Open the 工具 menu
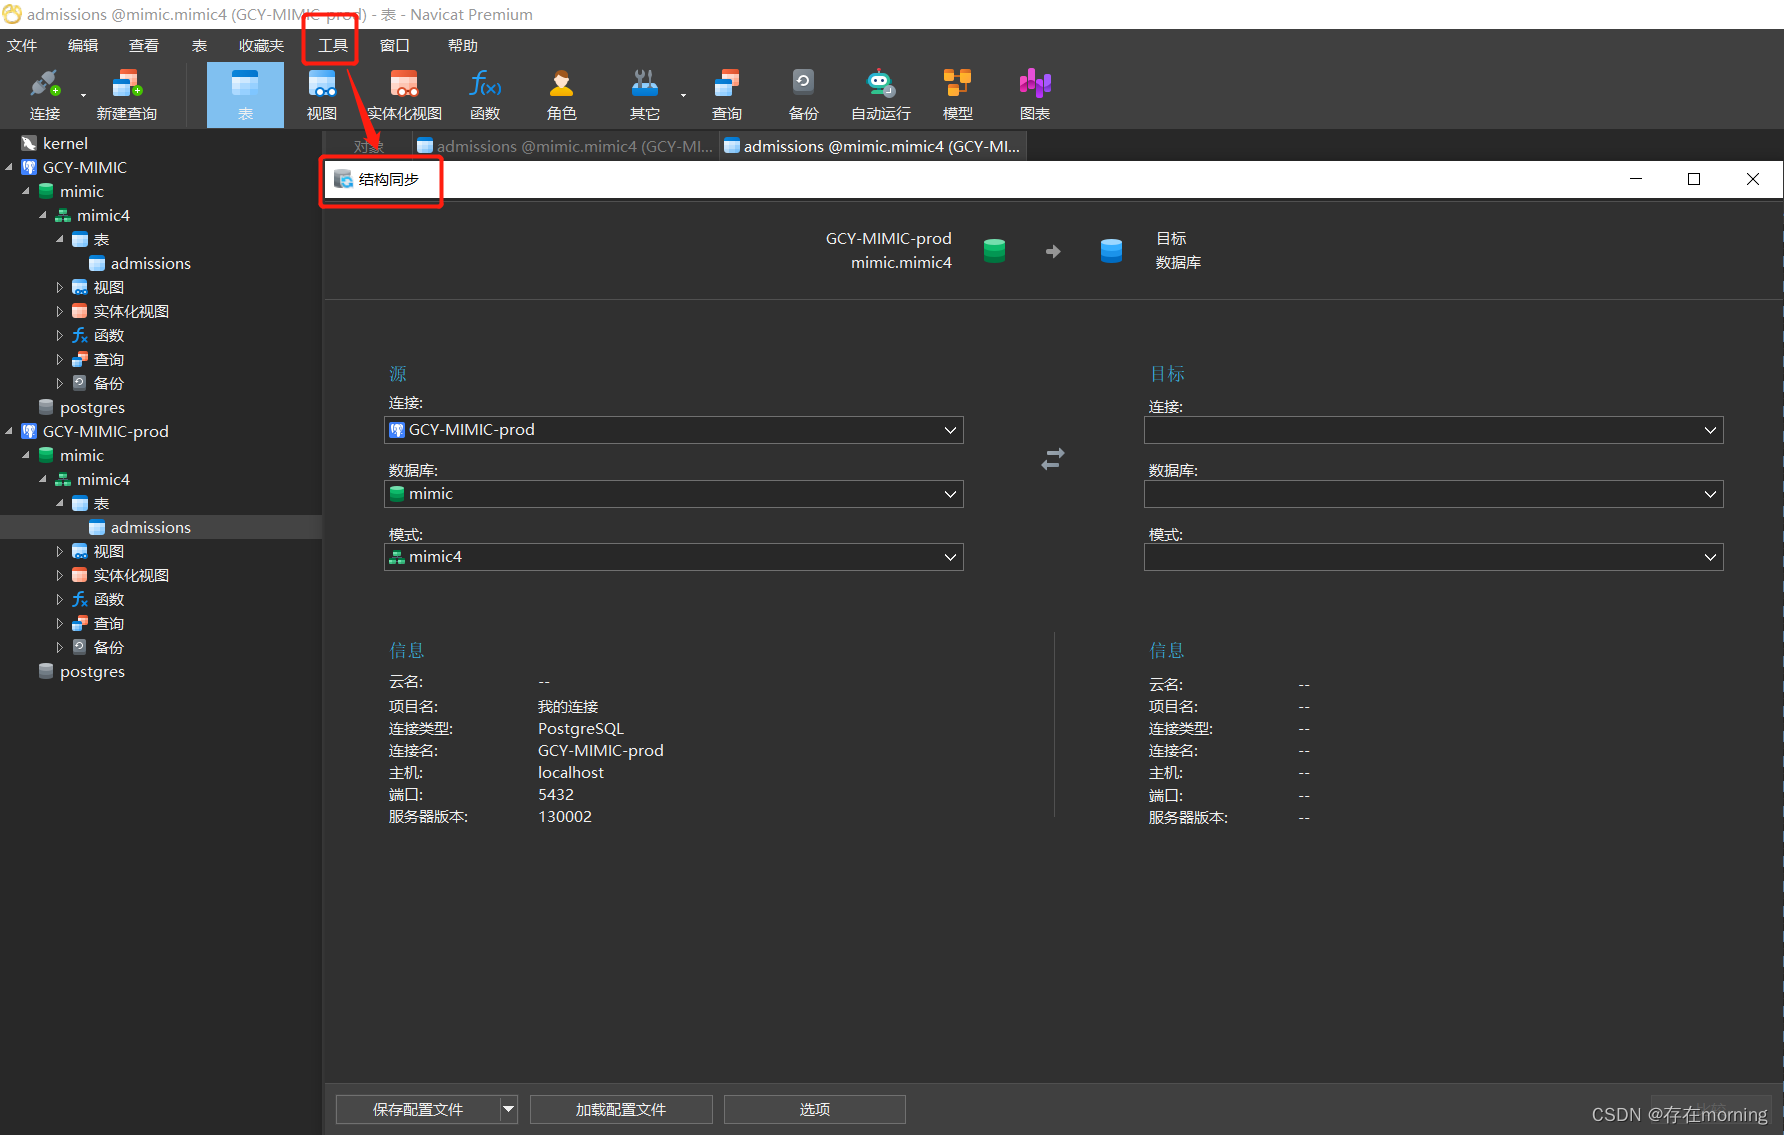Viewport: 1784px width, 1135px height. (x=333, y=45)
